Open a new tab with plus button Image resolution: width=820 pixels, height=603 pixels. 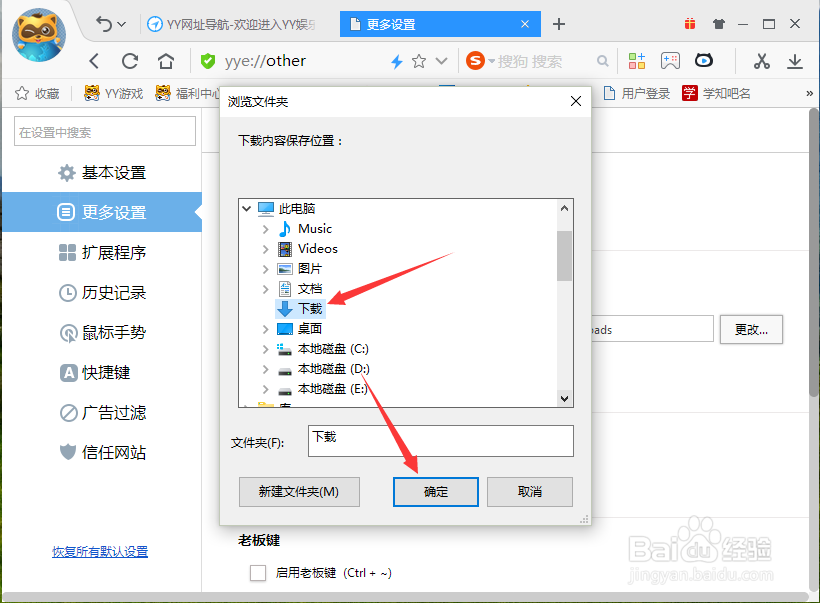pos(559,24)
